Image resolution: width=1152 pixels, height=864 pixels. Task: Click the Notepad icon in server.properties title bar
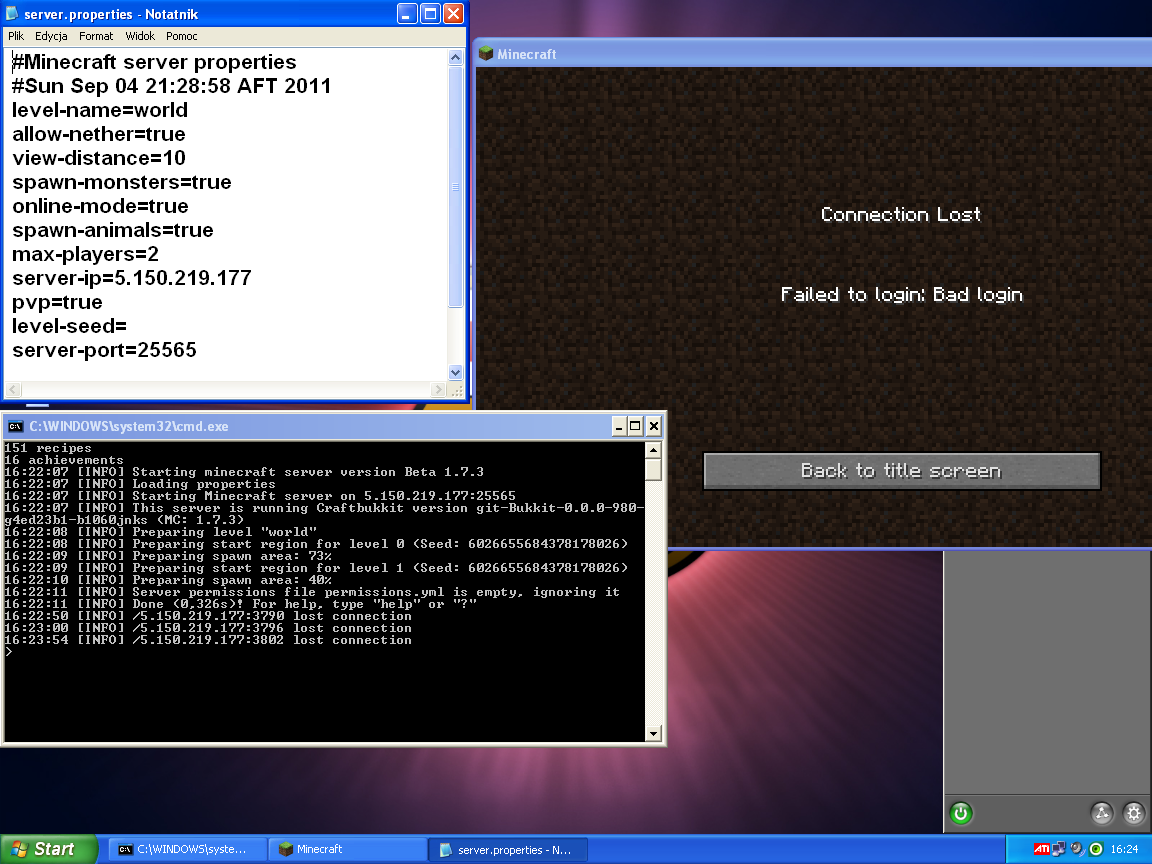point(12,13)
